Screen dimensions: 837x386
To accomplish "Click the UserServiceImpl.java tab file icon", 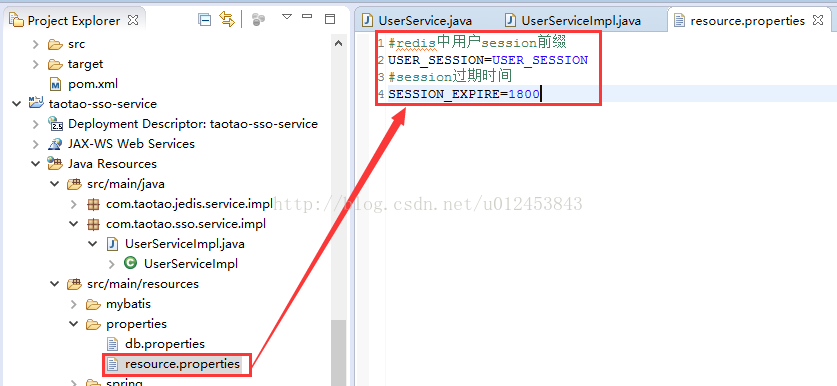I will tap(511, 21).
